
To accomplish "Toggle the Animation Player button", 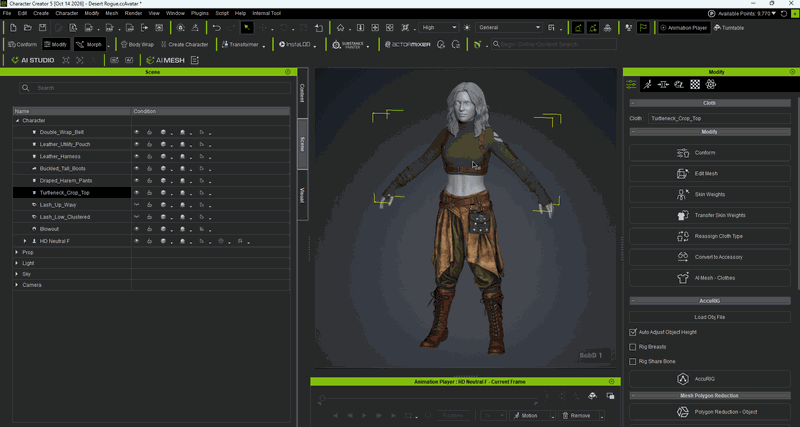I will (x=684, y=28).
